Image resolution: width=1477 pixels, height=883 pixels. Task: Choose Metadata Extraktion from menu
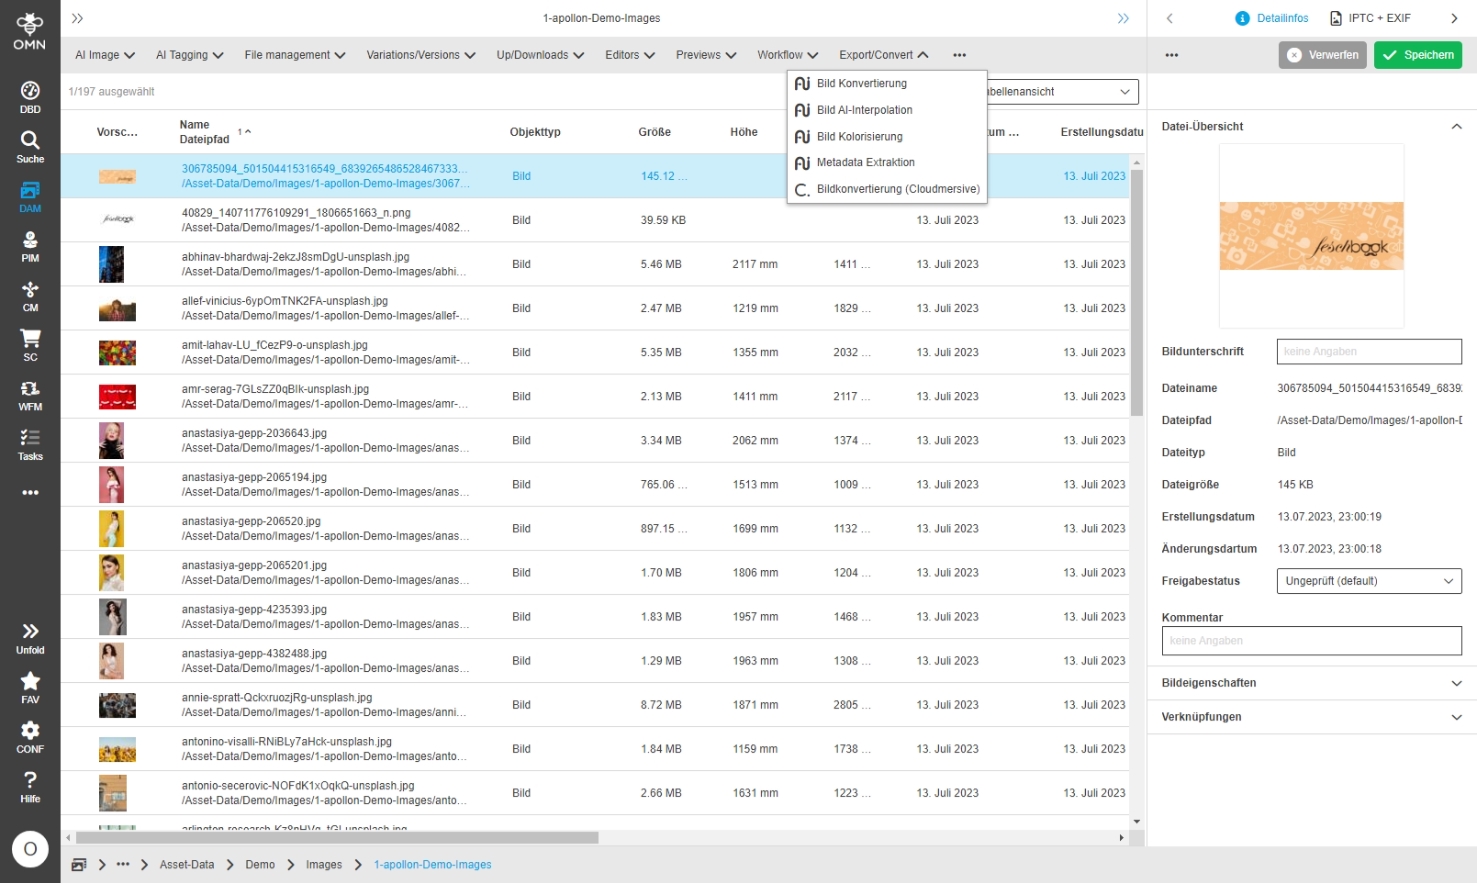(x=865, y=163)
